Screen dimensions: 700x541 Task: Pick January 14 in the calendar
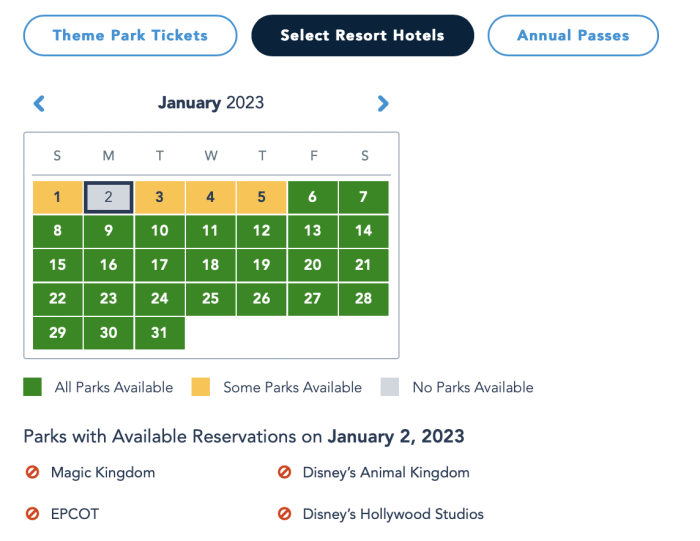(363, 231)
